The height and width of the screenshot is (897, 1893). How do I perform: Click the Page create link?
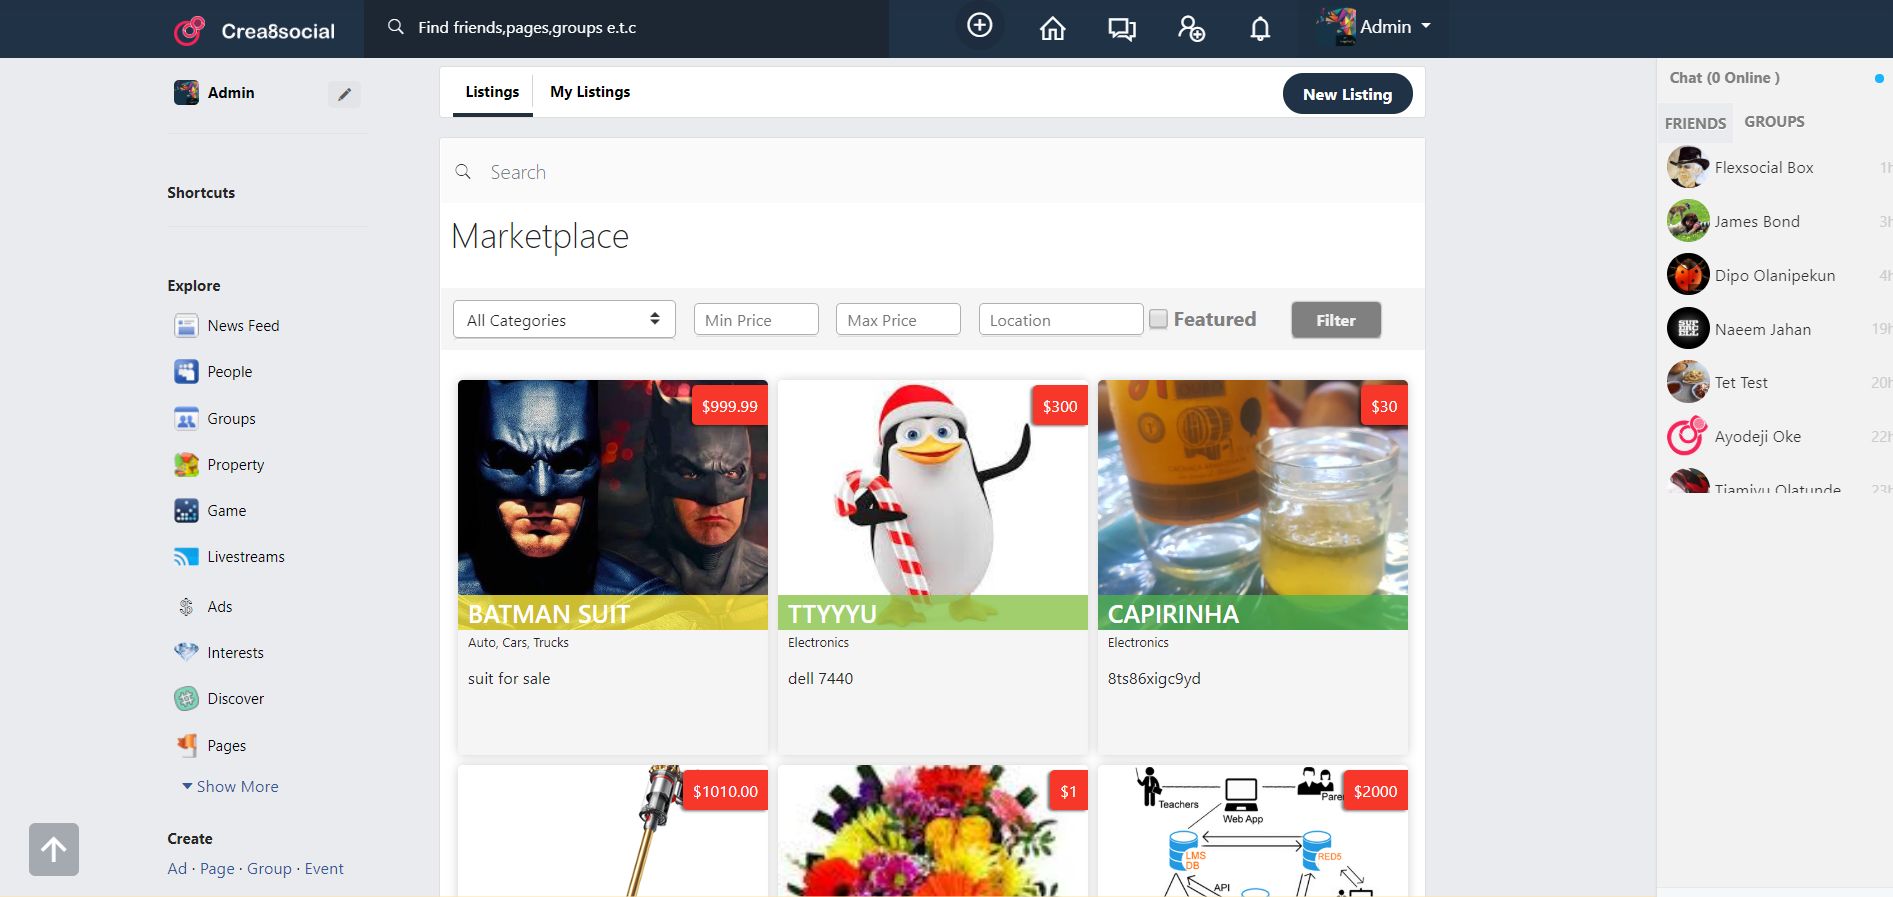[217, 869]
